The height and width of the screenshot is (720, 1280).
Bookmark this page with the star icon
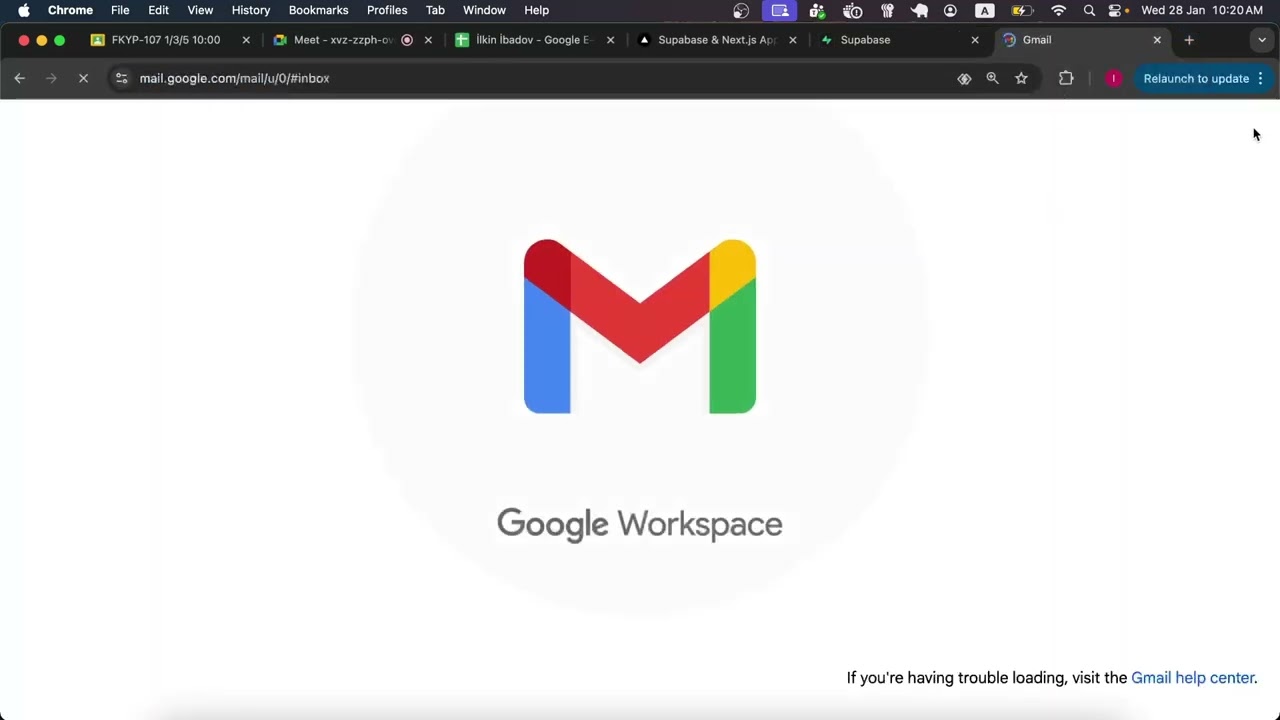tap(1021, 78)
